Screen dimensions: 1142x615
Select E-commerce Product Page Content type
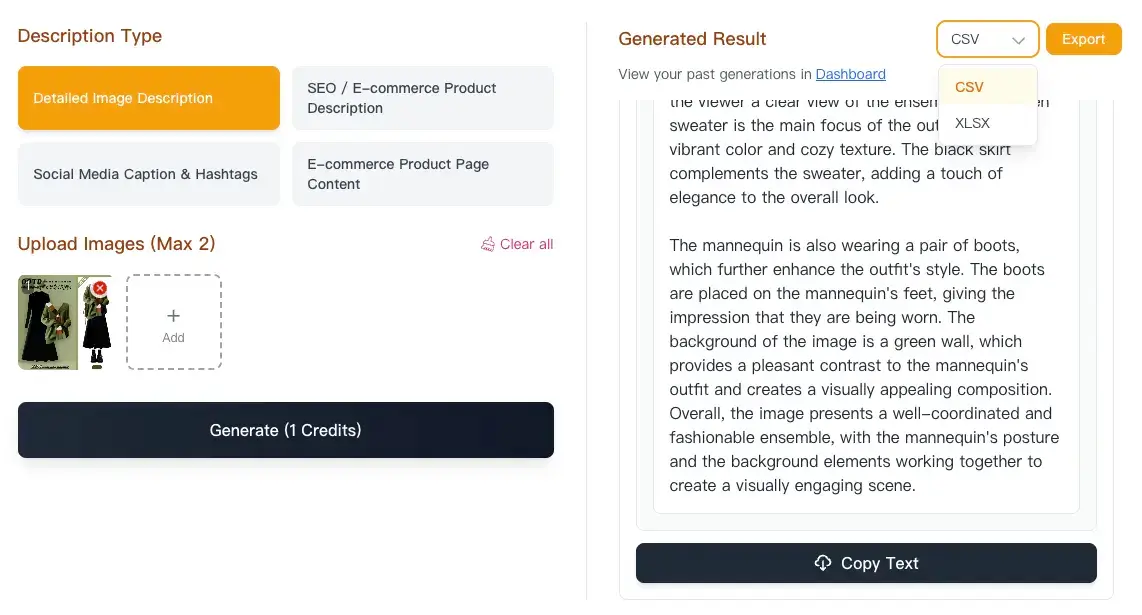[x=422, y=173]
